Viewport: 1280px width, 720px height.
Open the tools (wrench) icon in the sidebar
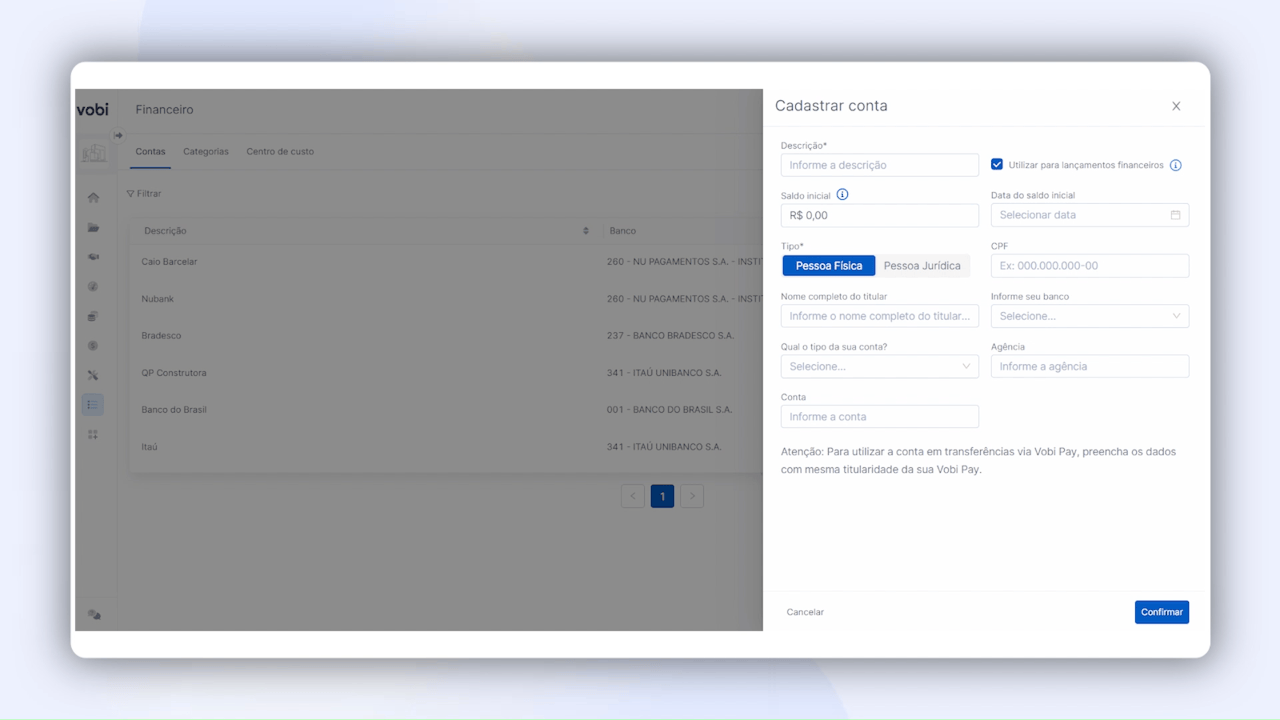point(93,375)
